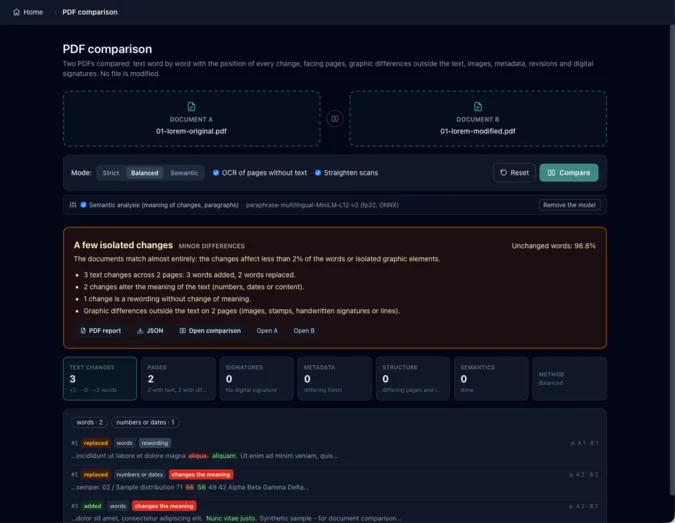
Task: Click 'rewording' tag on change #1
Action: [x=155, y=443]
